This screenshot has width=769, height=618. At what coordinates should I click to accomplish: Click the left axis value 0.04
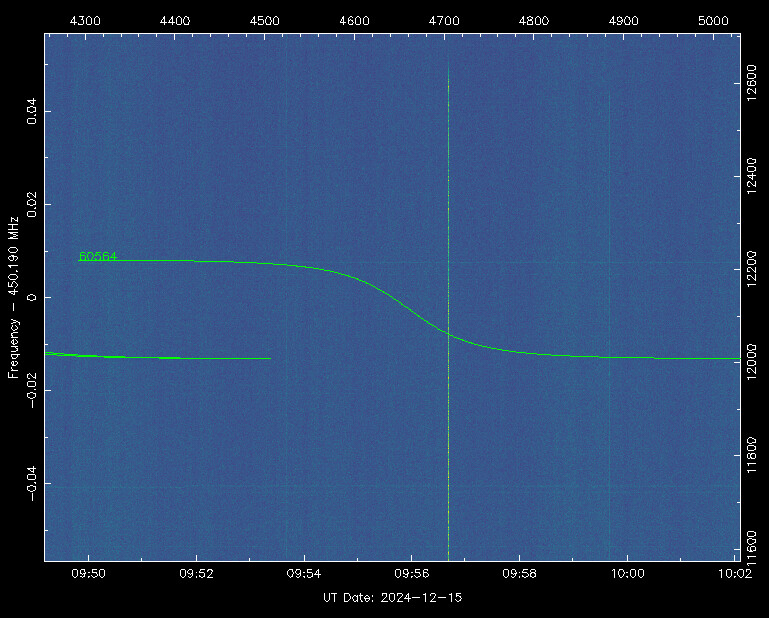click(32, 111)
